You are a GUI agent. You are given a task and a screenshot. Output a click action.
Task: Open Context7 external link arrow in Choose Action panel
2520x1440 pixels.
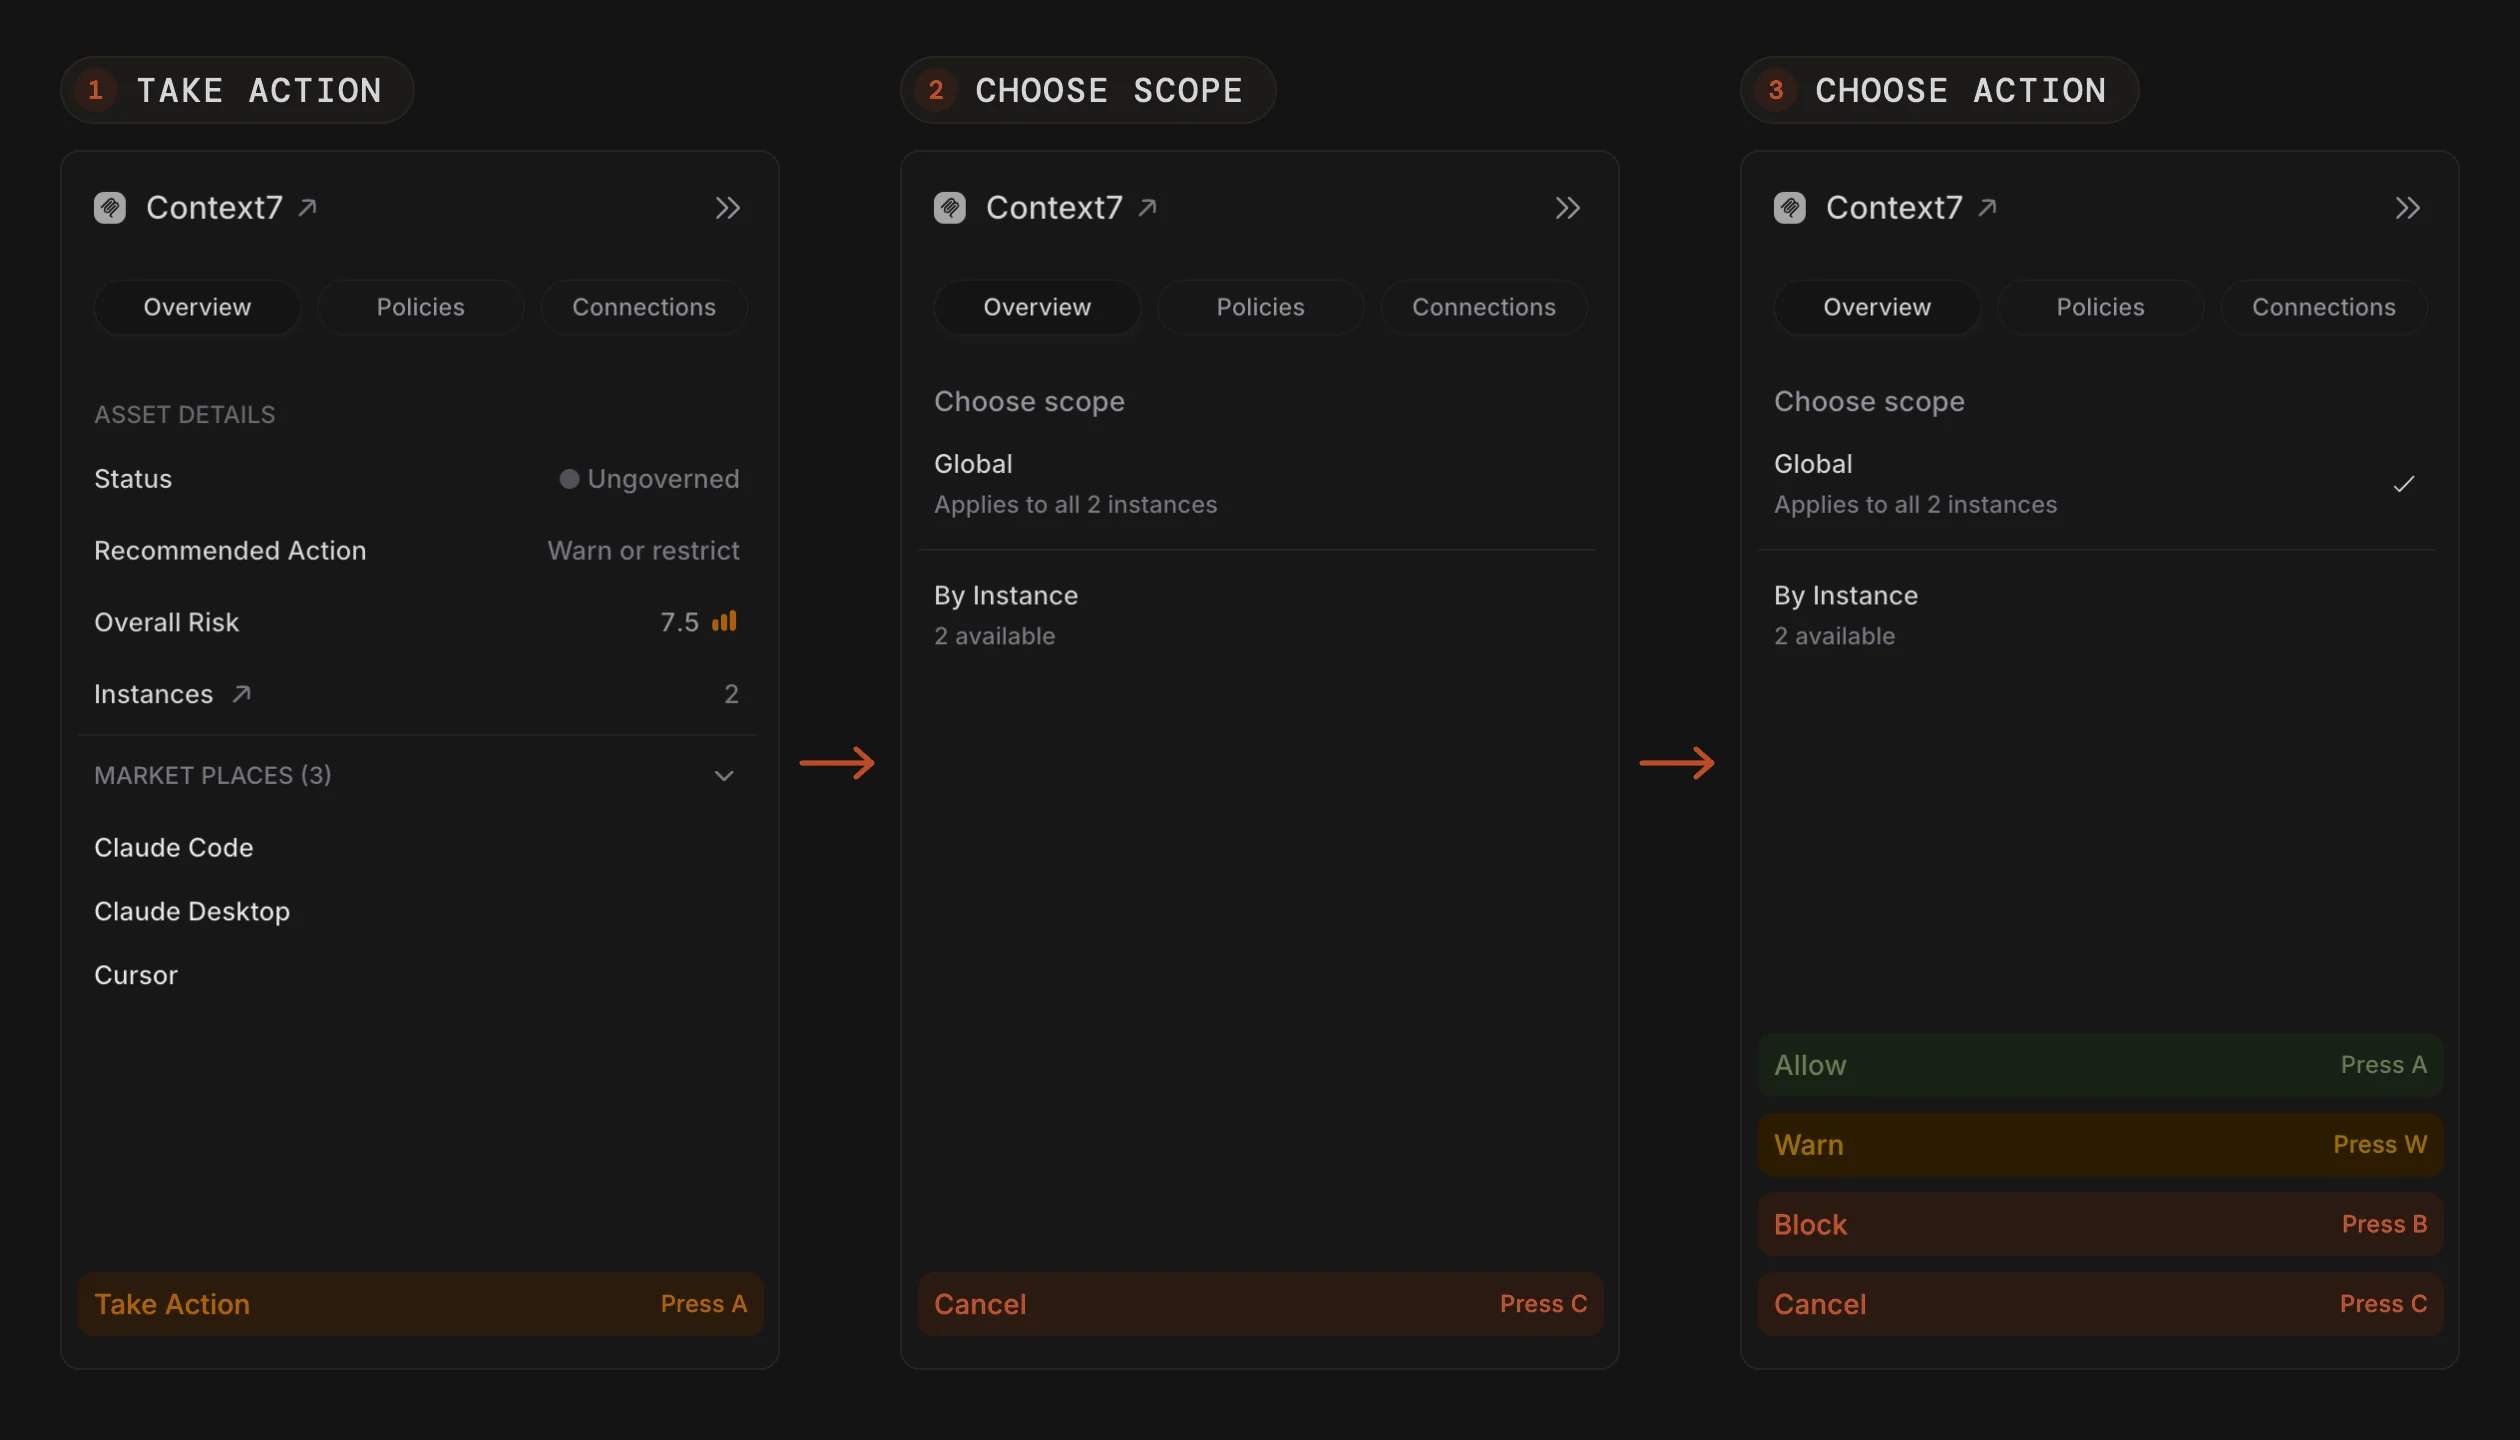(x=1988, y=207)
